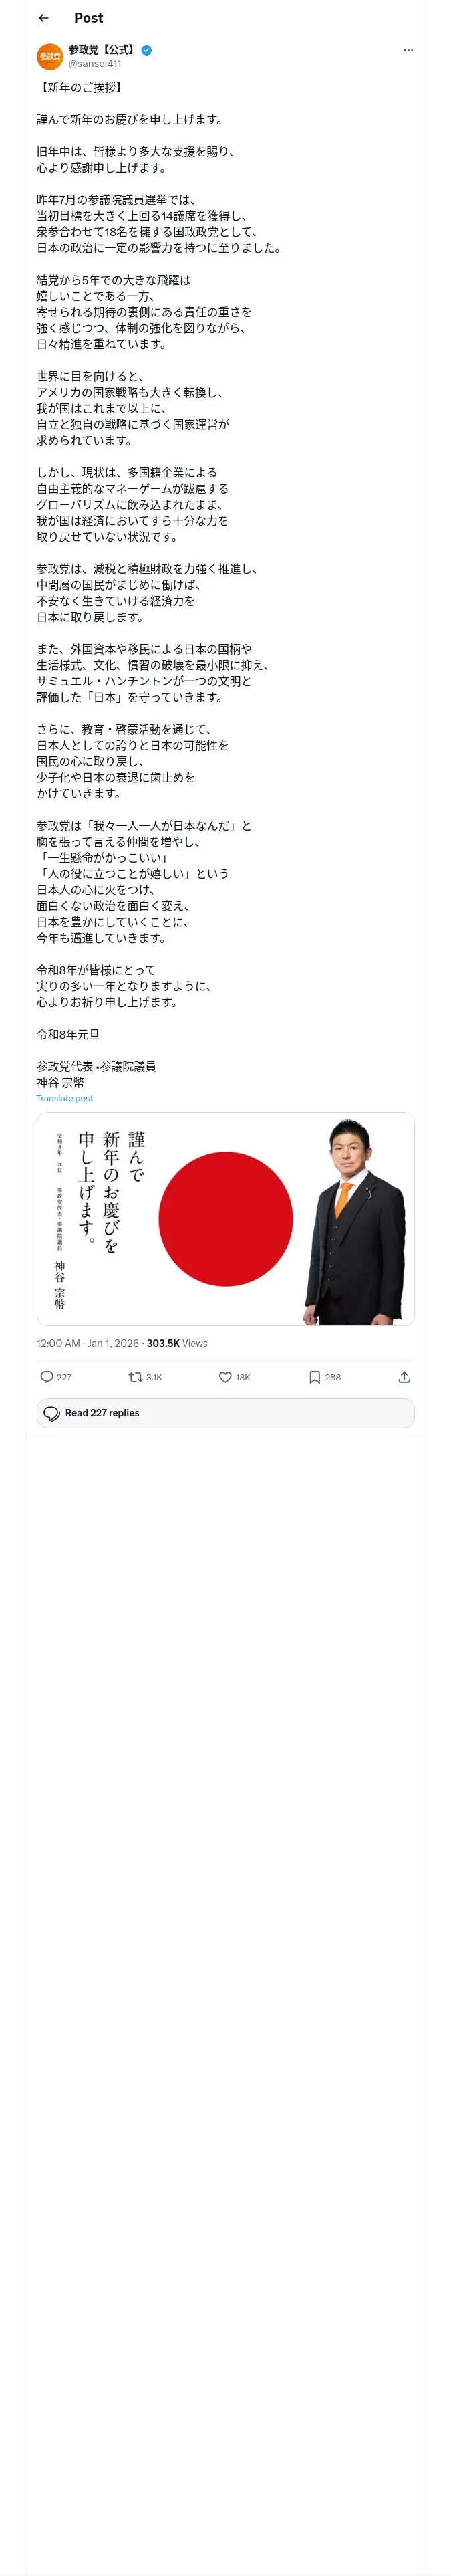
Task: Open the New Year greeting image
Action: pos(225,1218)
